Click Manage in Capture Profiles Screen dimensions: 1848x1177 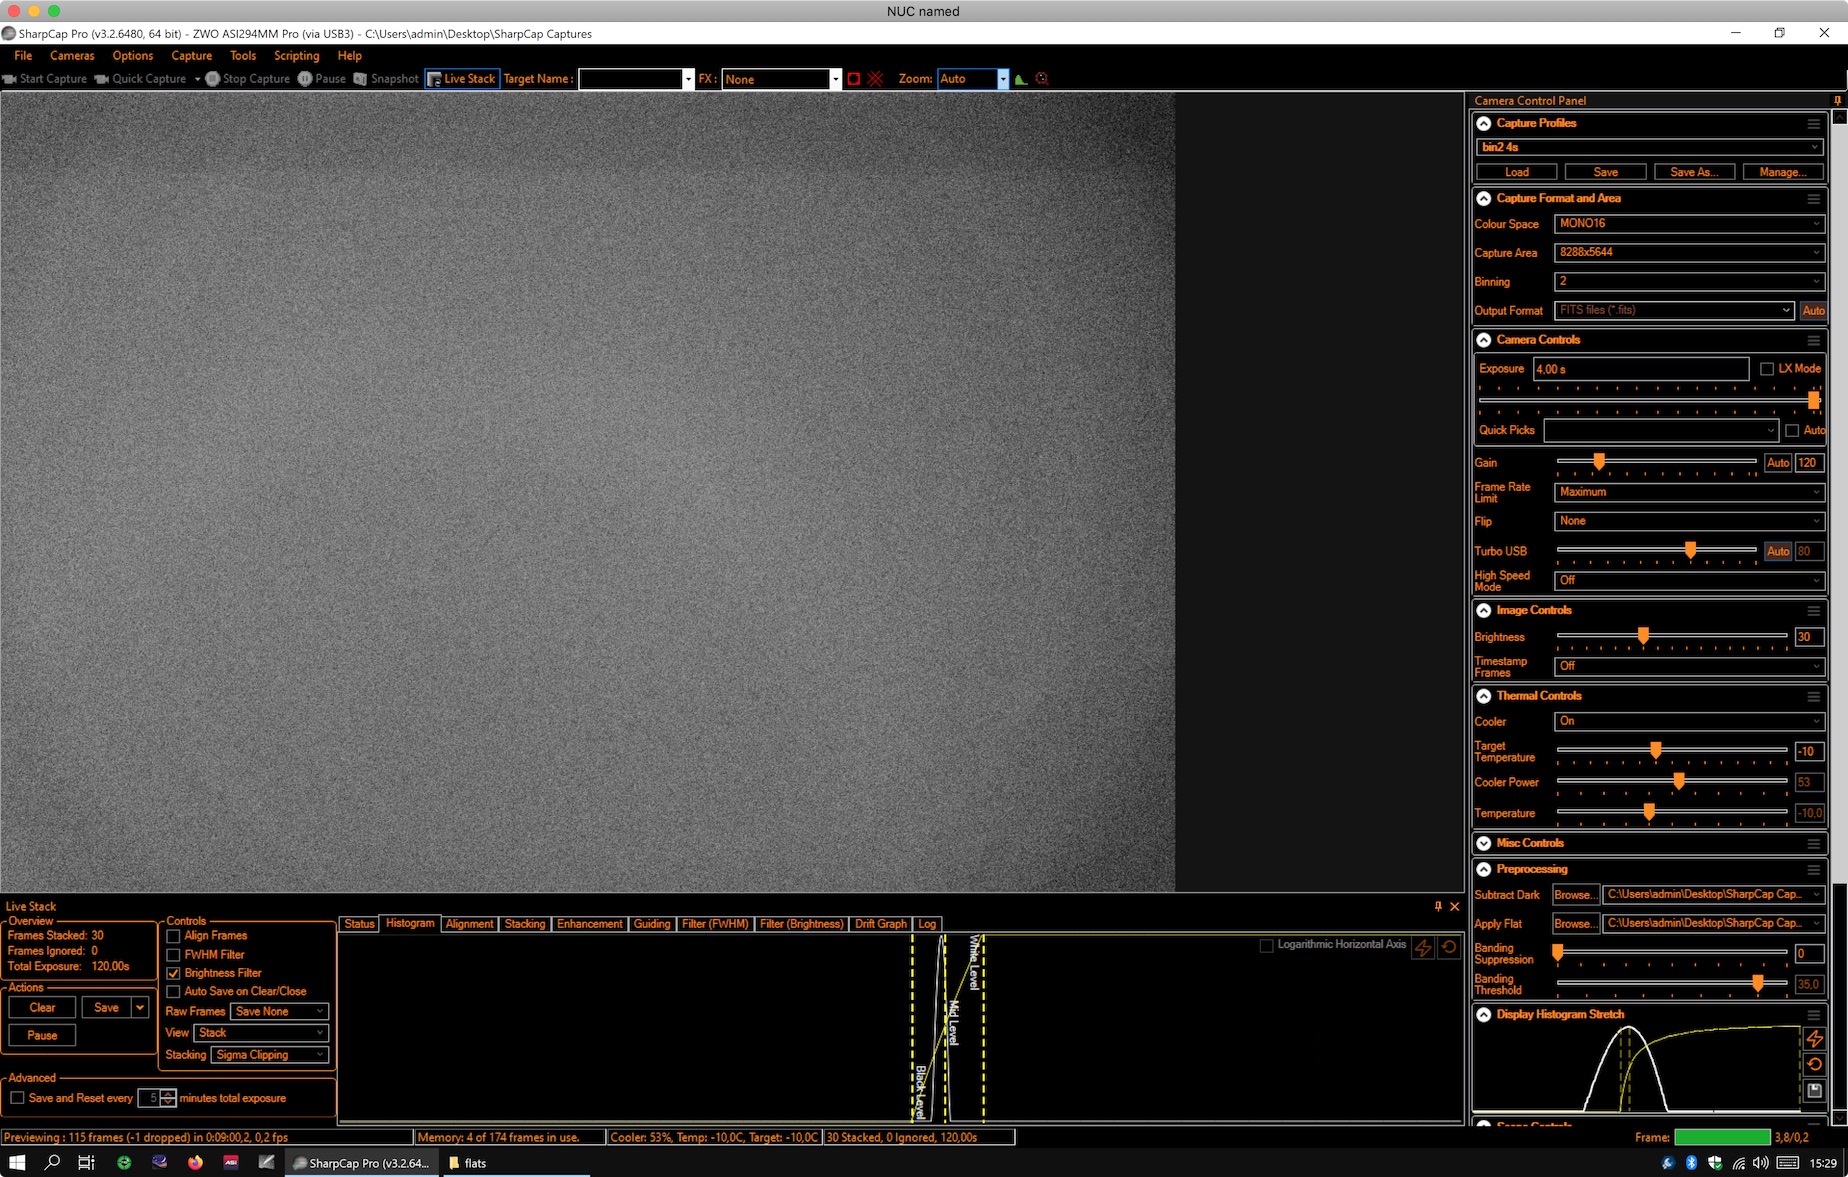coord(1783,172)
